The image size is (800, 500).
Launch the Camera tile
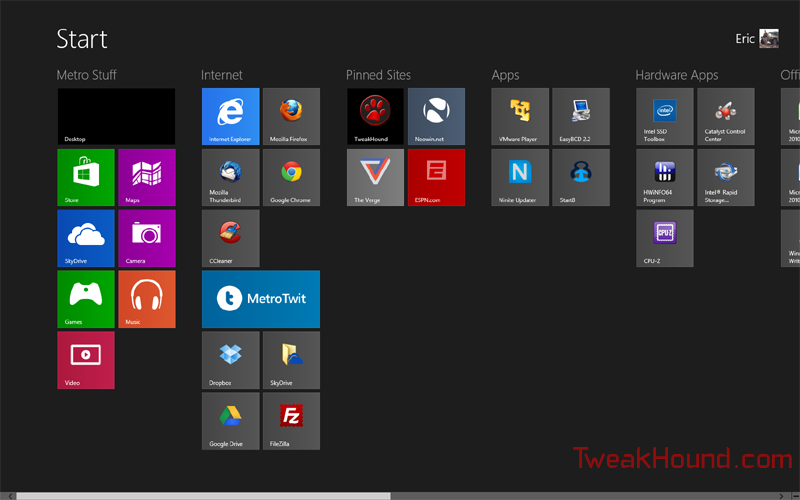(147, 238)
